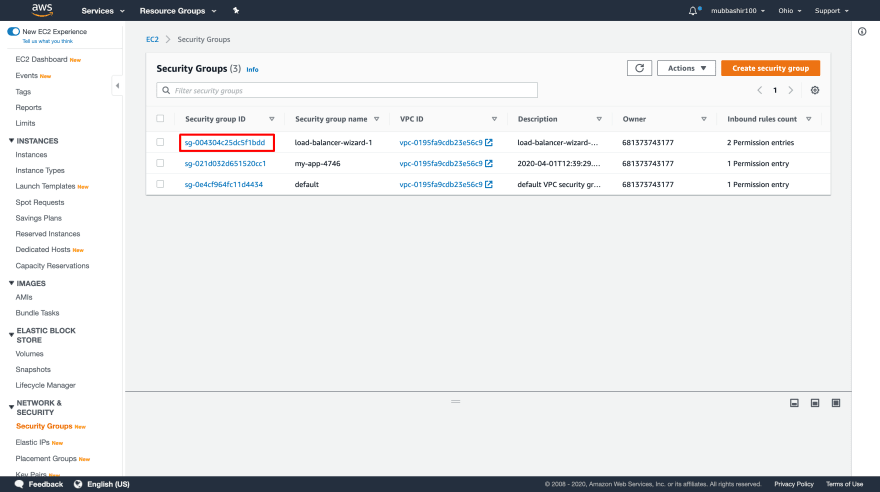Open Volumes in sidebar
This screenshot has height=492, width=880.
[29, 354]
